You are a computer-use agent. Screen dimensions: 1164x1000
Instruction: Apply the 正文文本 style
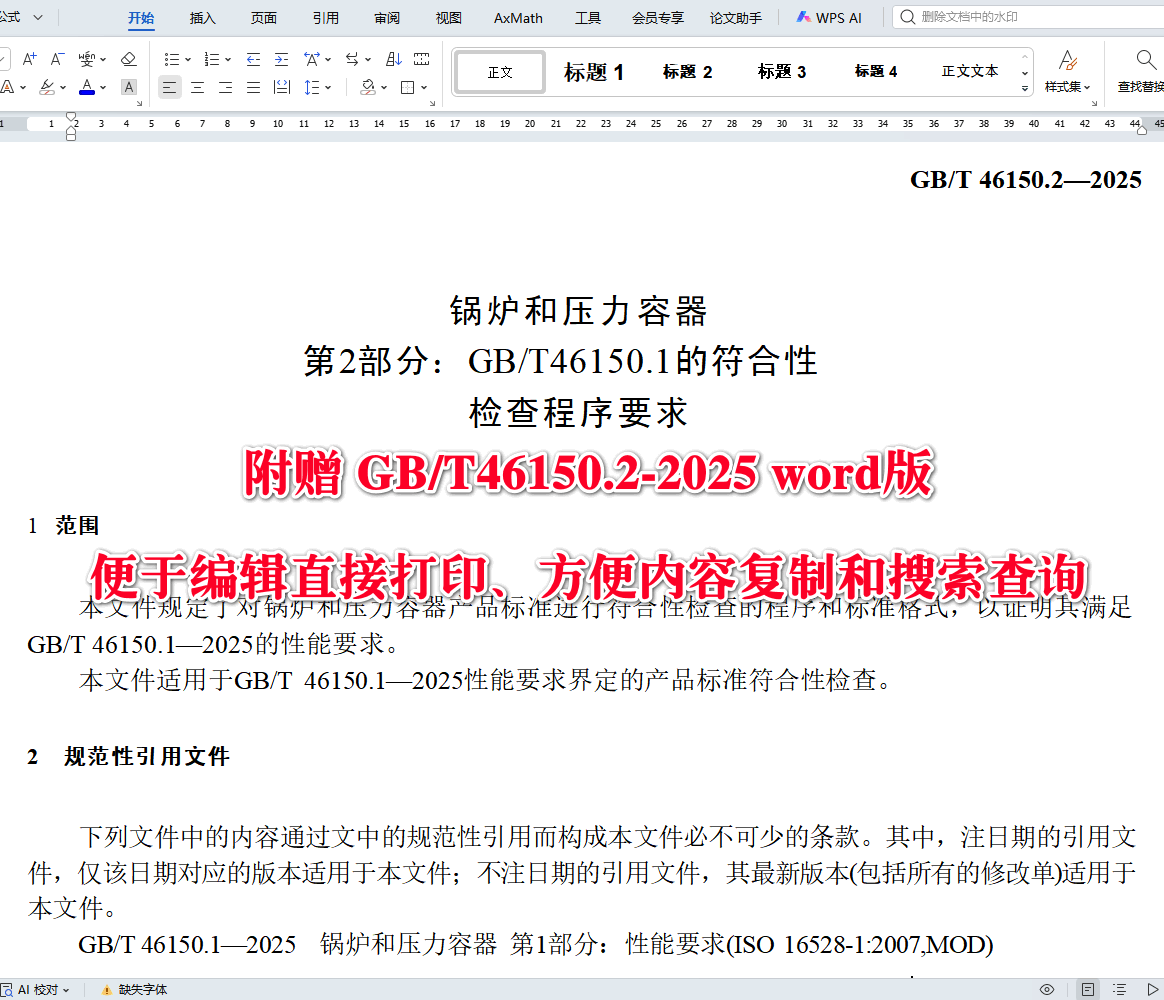(970, 72)
